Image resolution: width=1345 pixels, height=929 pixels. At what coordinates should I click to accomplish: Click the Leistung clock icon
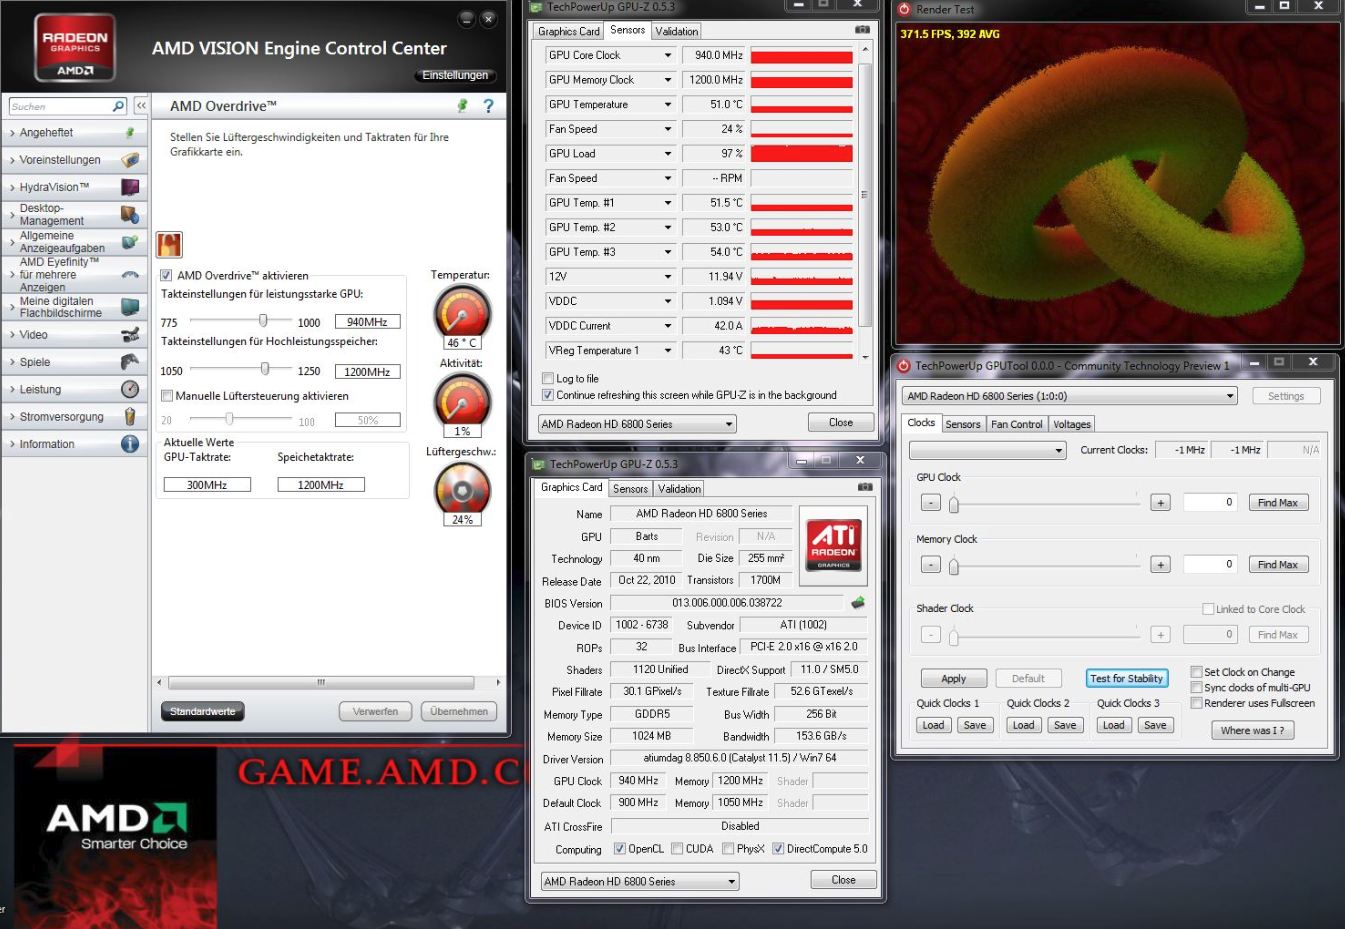pyautogui.click(x=130, y=389)
